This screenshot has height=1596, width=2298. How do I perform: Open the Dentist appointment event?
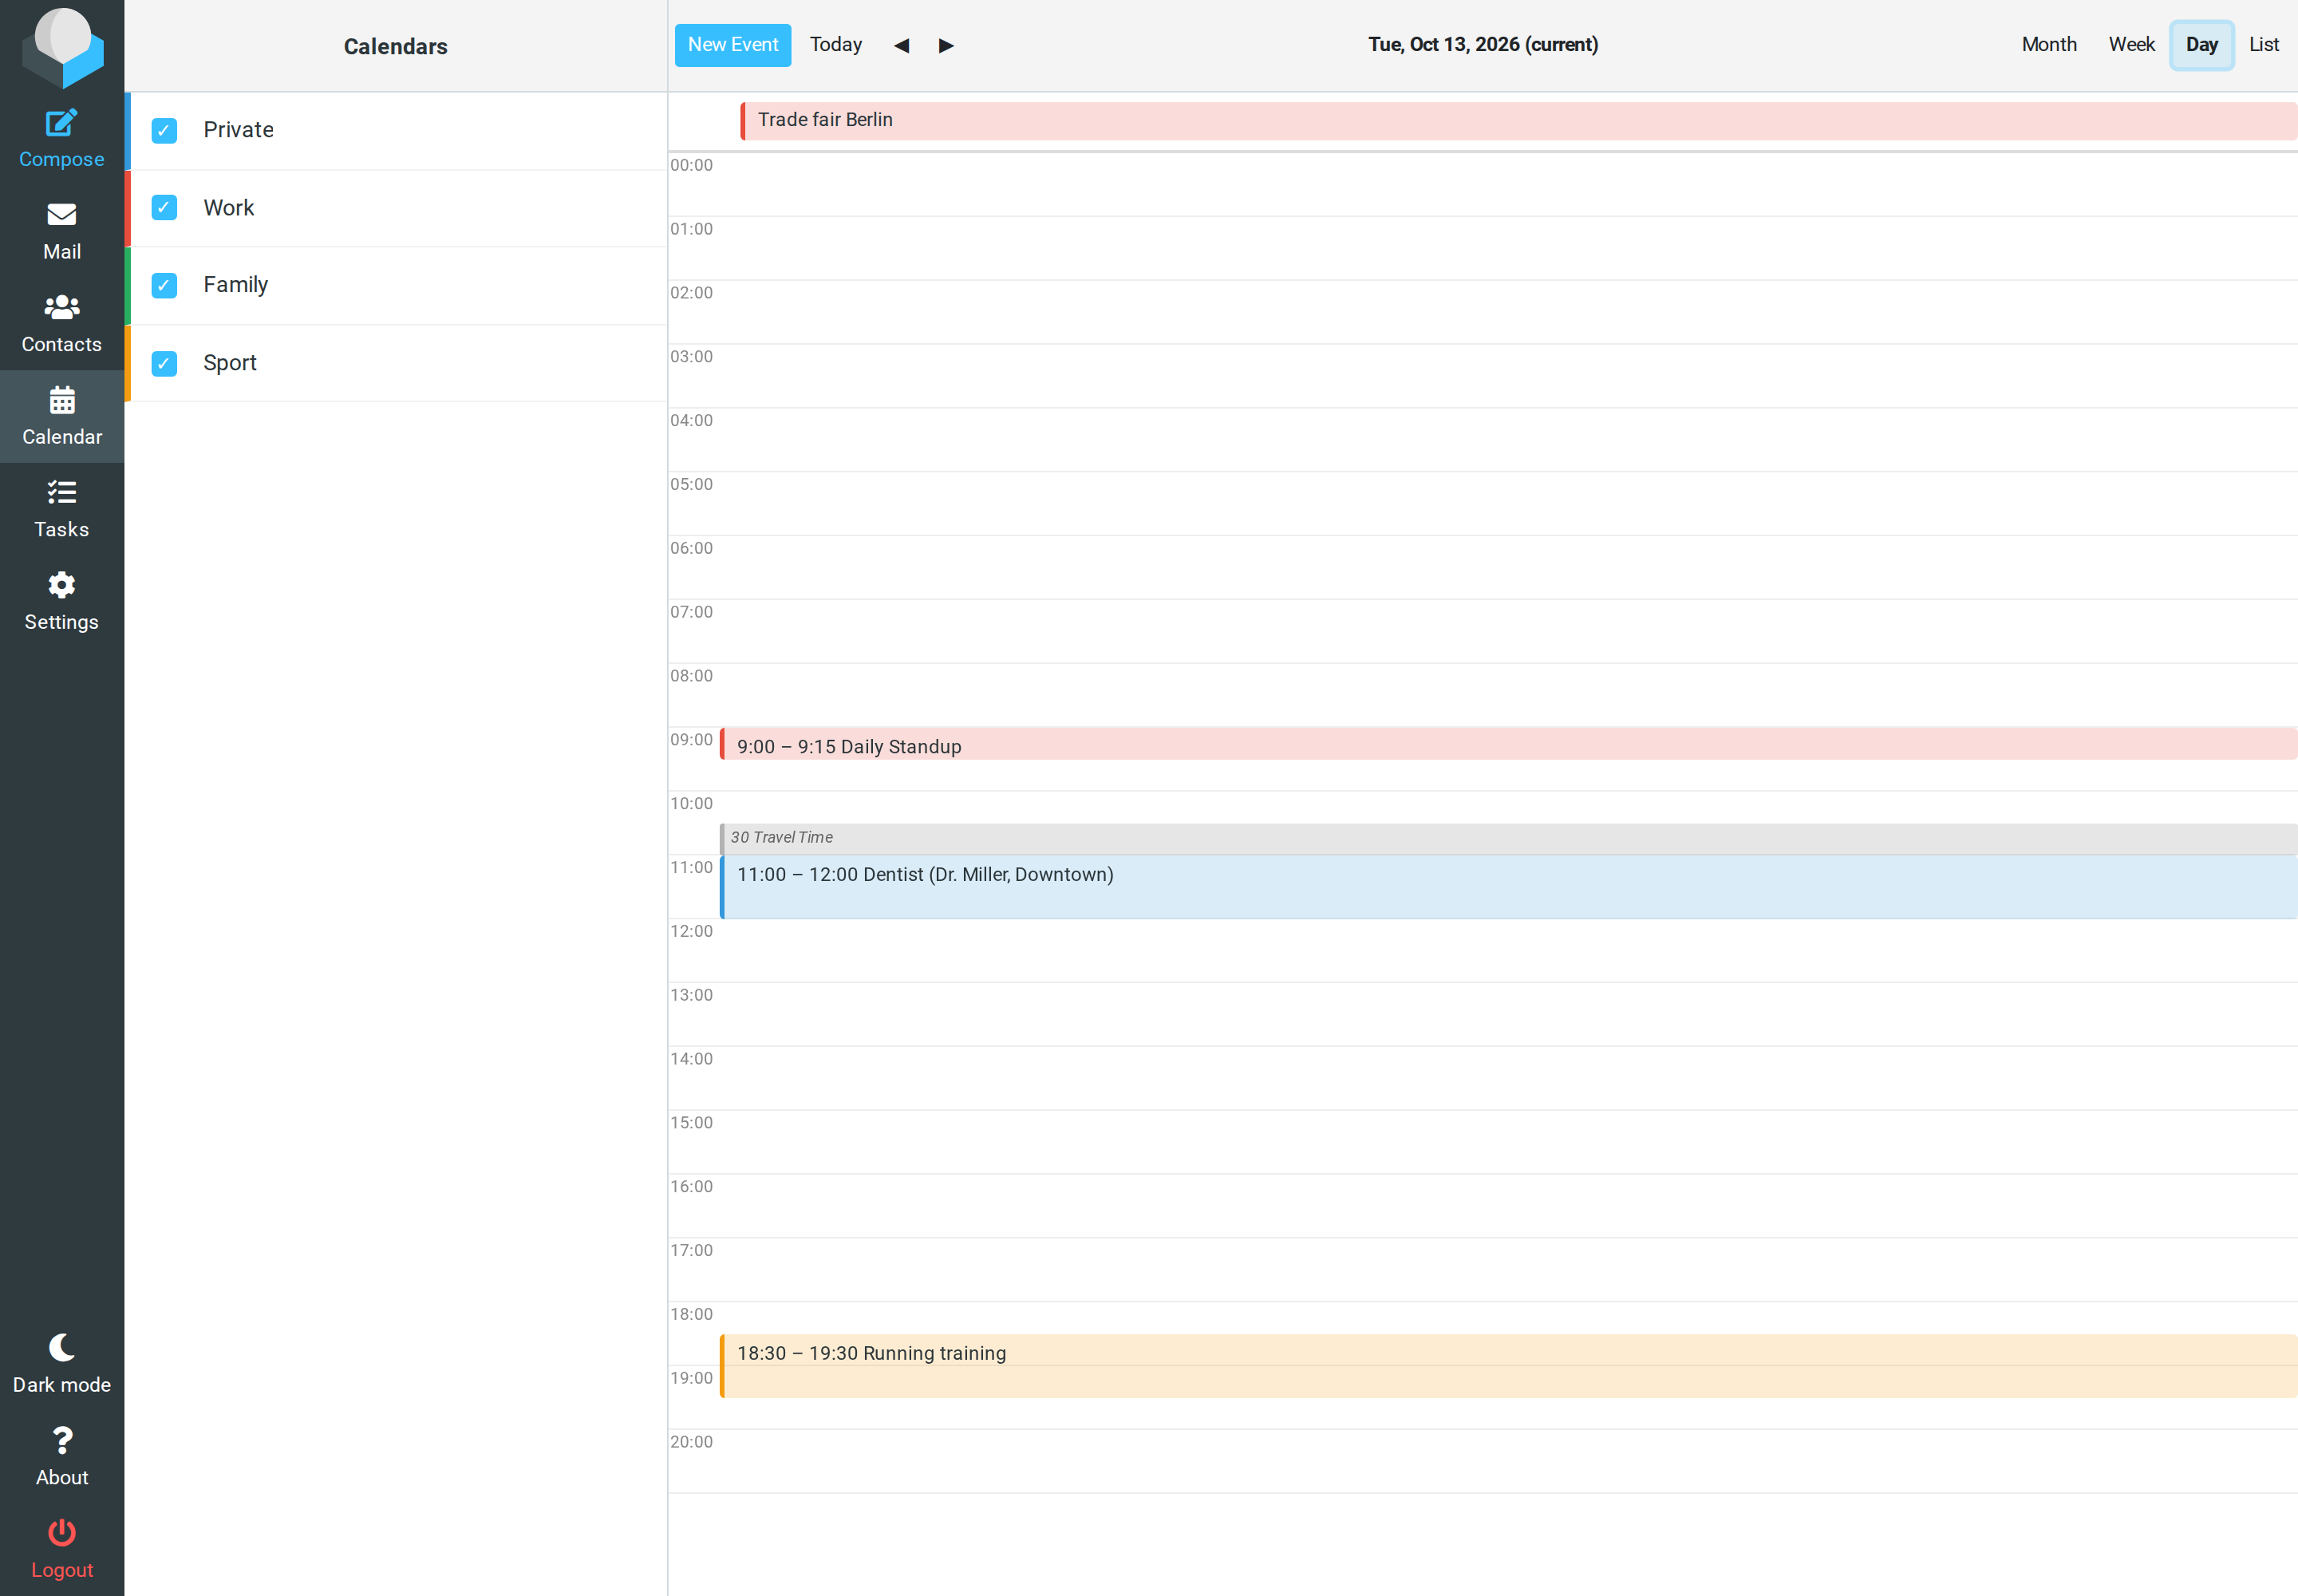(1508, 886)
